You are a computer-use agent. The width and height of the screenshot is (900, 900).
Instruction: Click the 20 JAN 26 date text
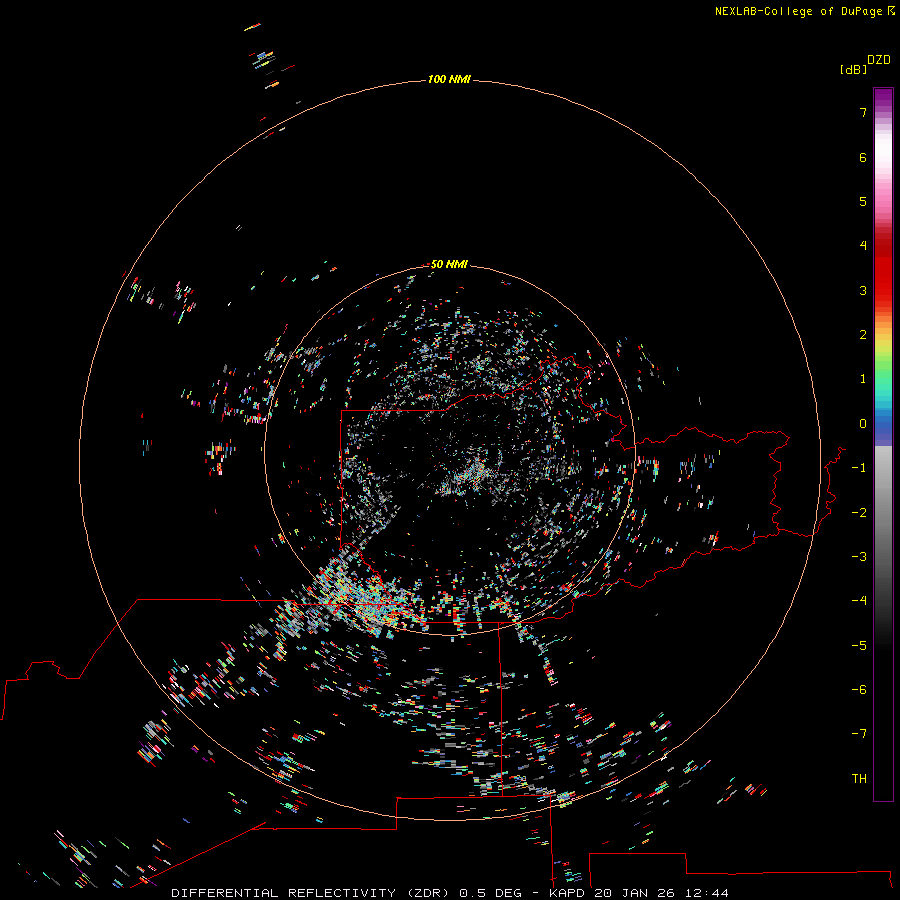coord(634,893)
